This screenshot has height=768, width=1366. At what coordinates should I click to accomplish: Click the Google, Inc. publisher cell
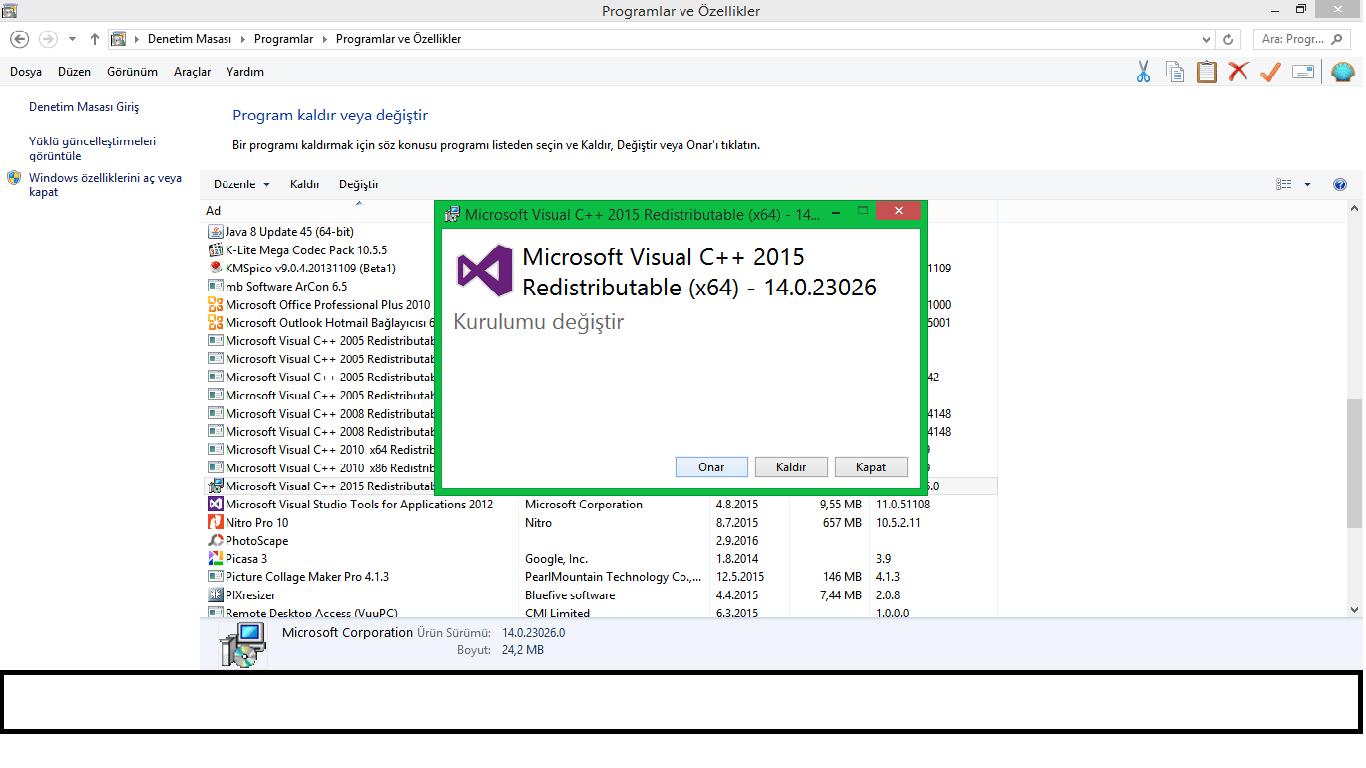pyautogui.click(x=556, y=559)
